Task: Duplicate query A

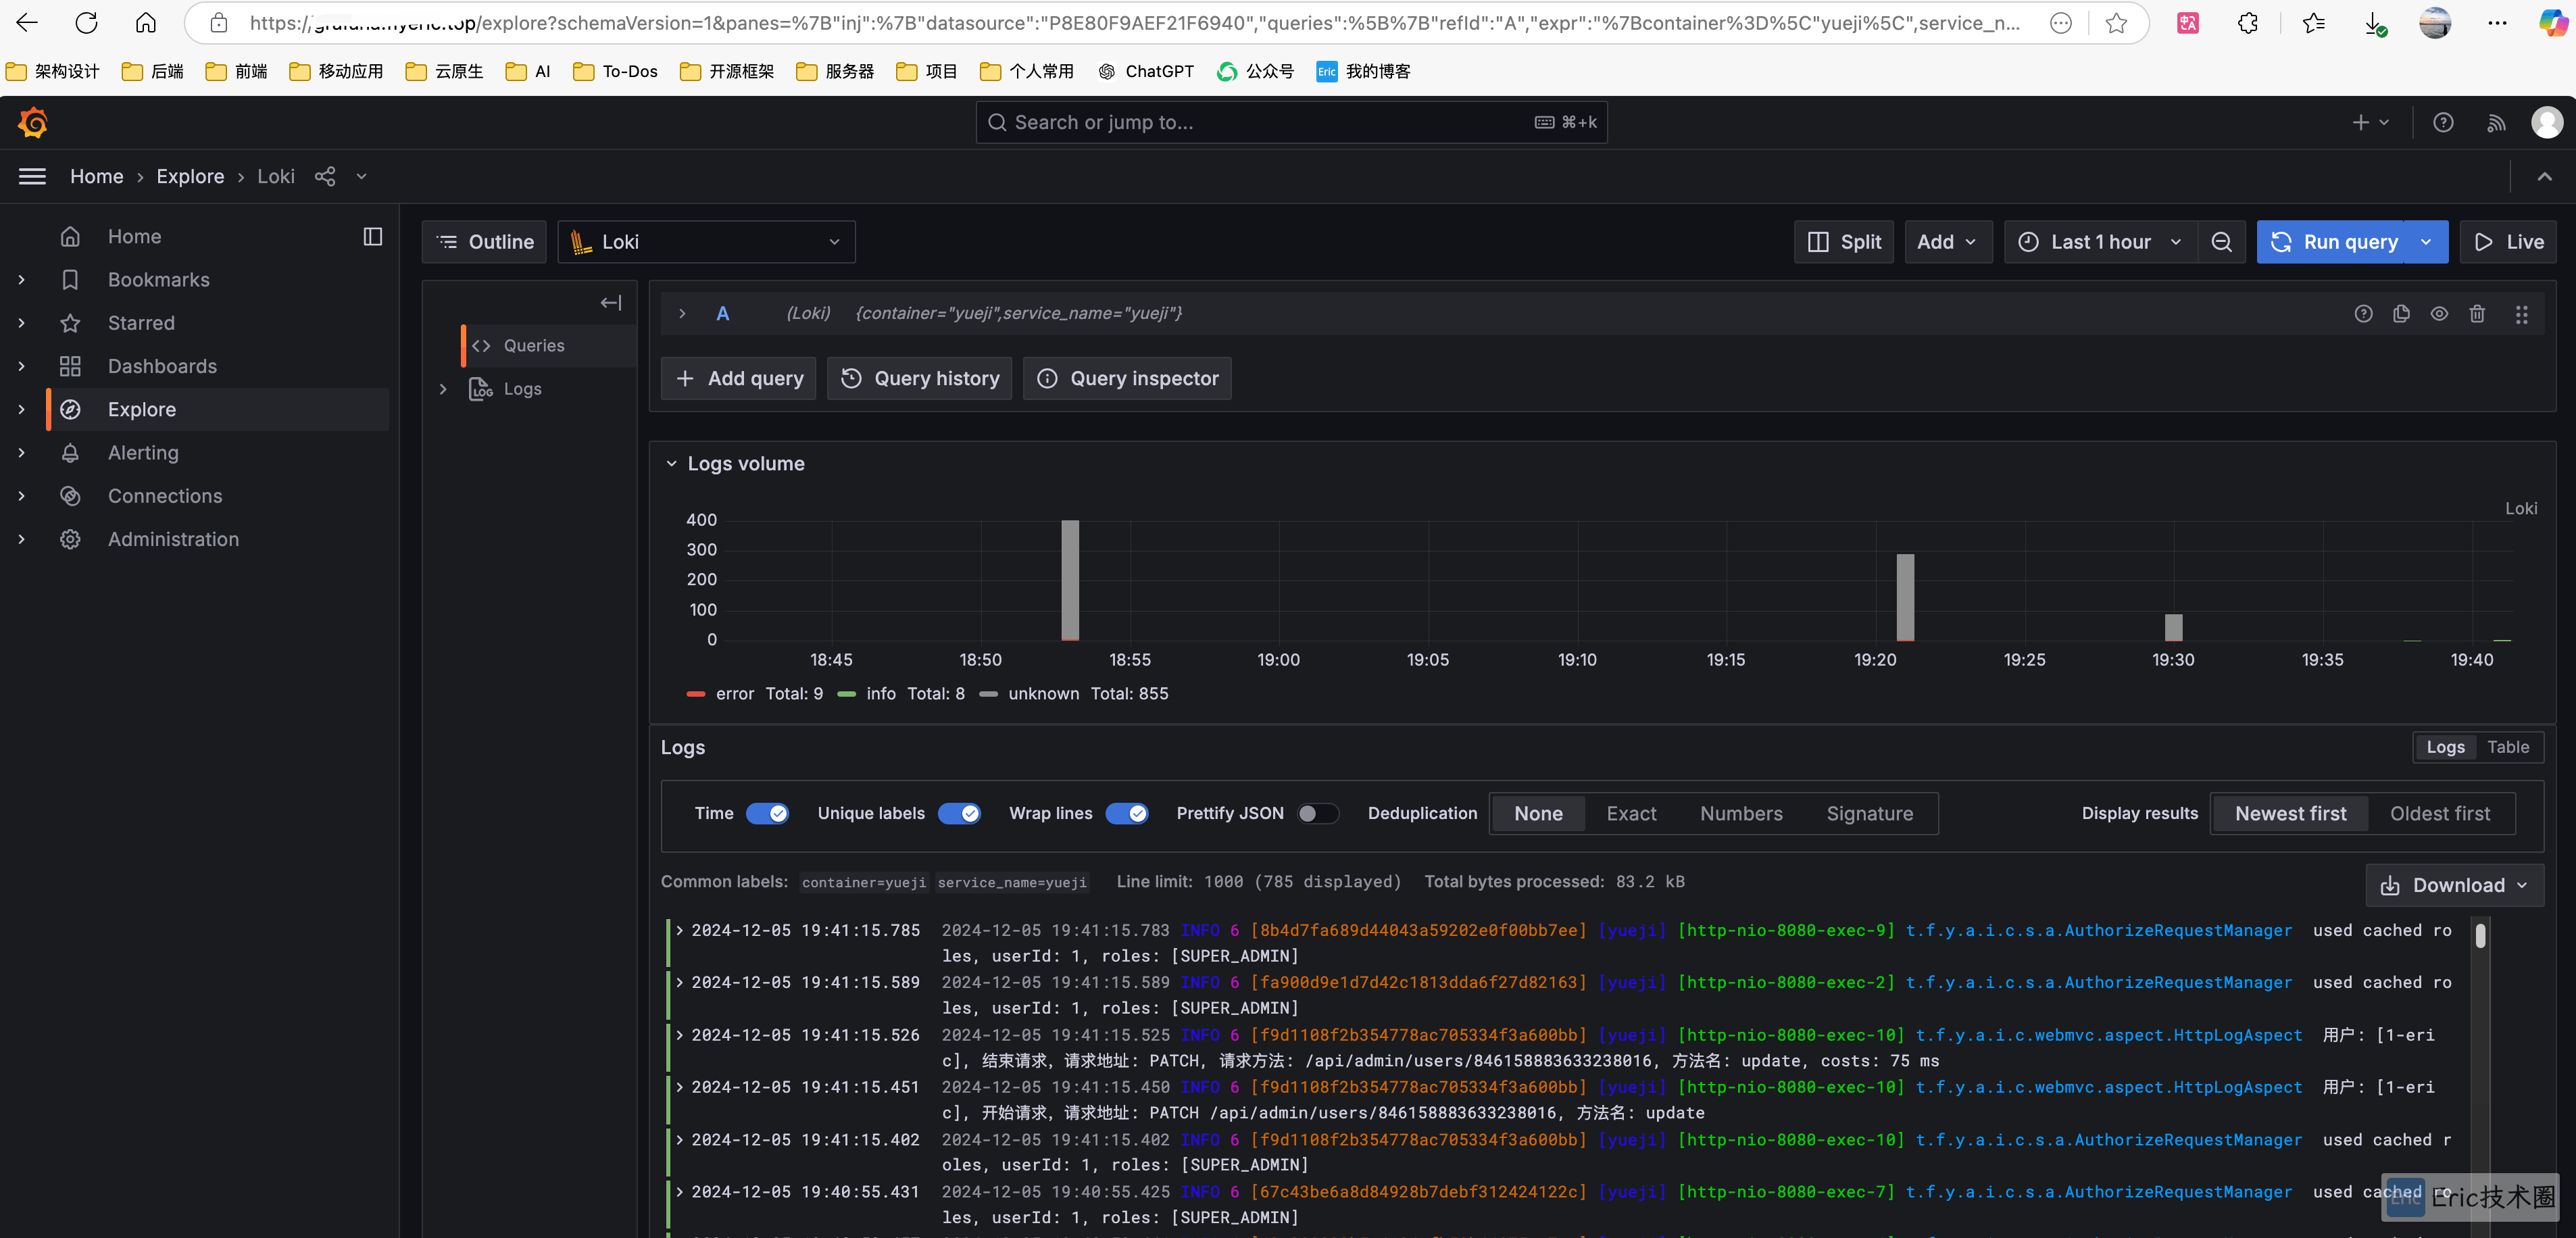Action: pos(2401,314)
